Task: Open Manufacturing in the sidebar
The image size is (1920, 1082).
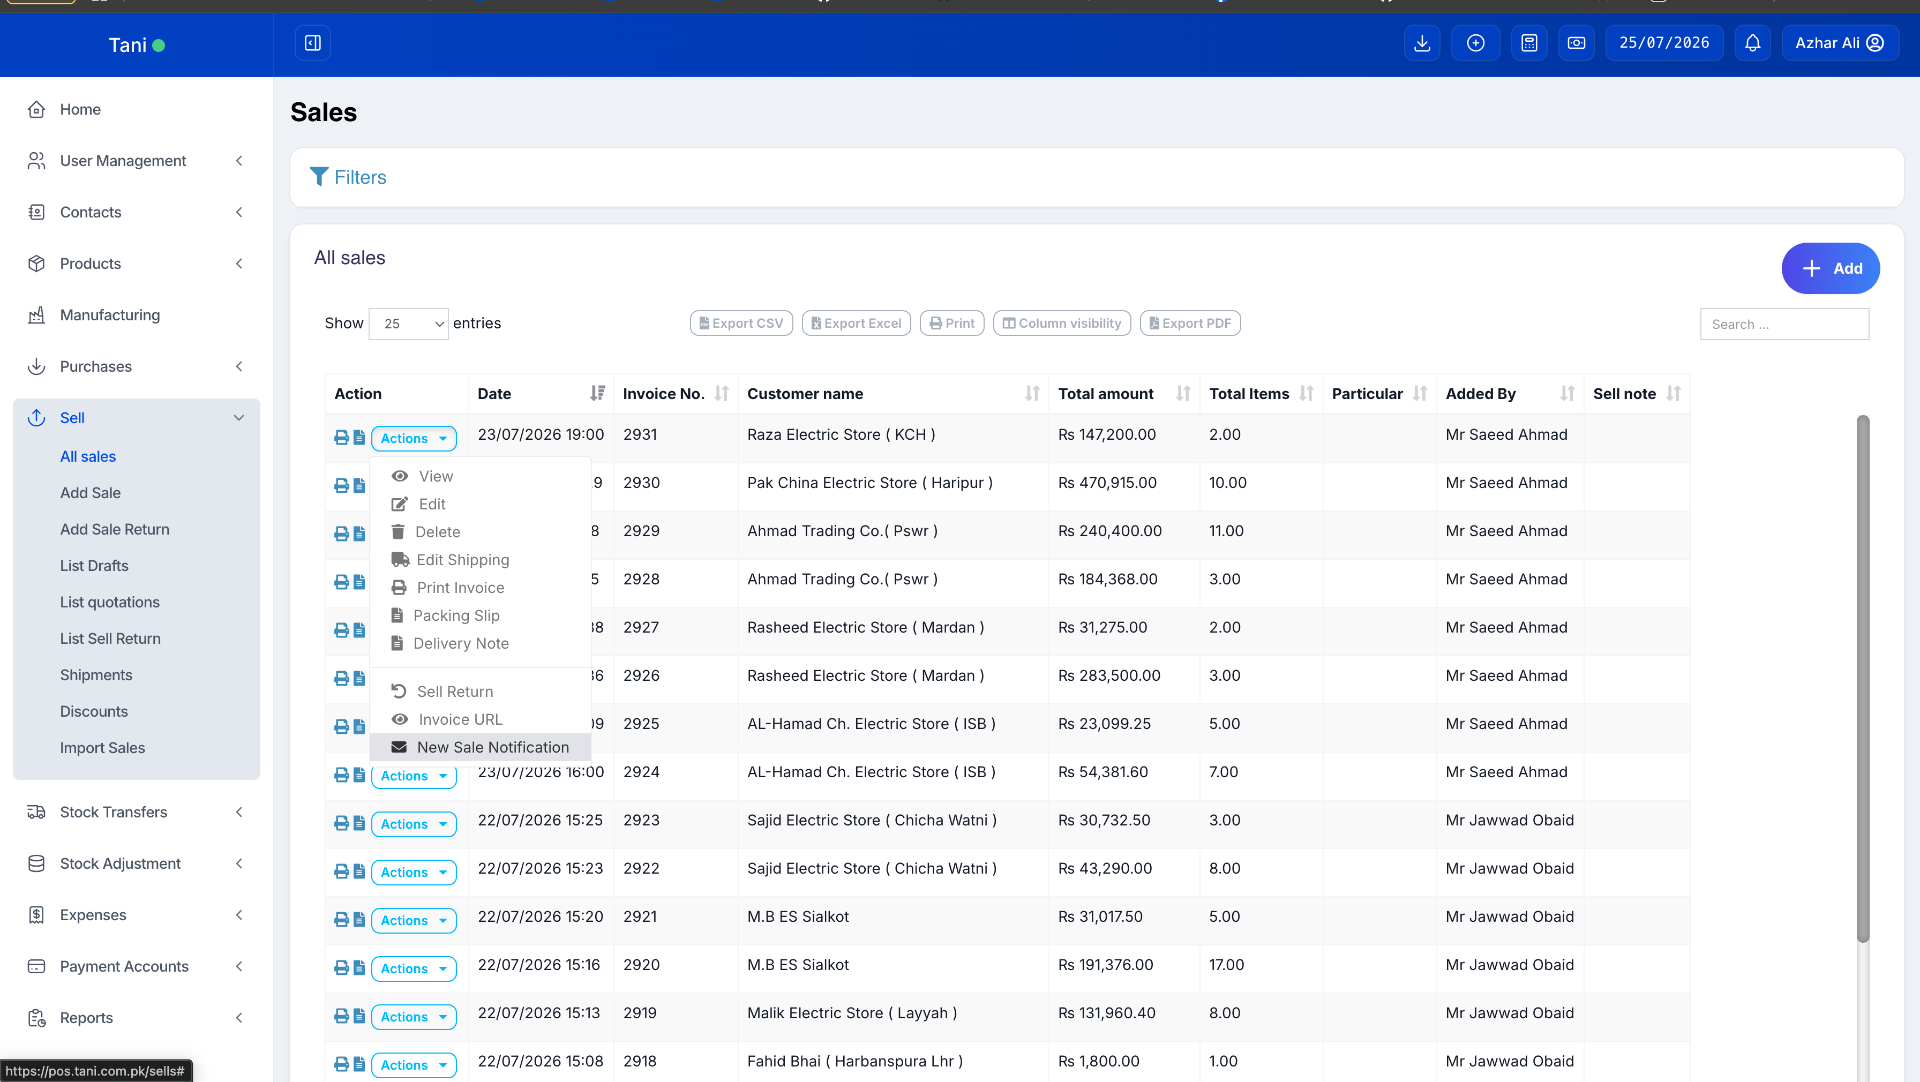Action: (110, 315)
